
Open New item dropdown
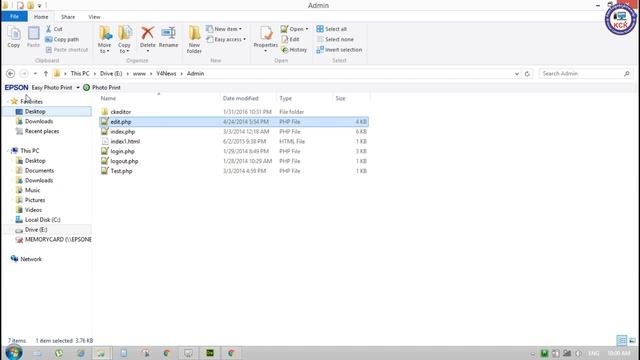pos(224,29)
